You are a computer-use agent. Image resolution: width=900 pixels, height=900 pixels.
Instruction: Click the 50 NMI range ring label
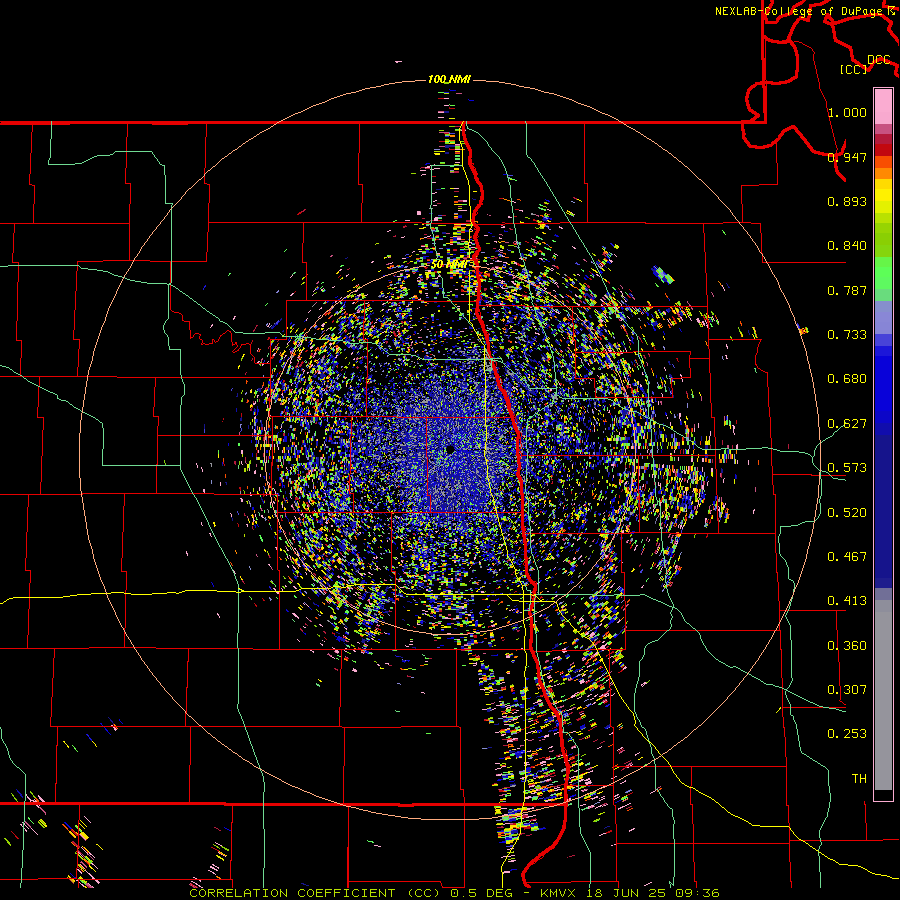tap(449, 265)
